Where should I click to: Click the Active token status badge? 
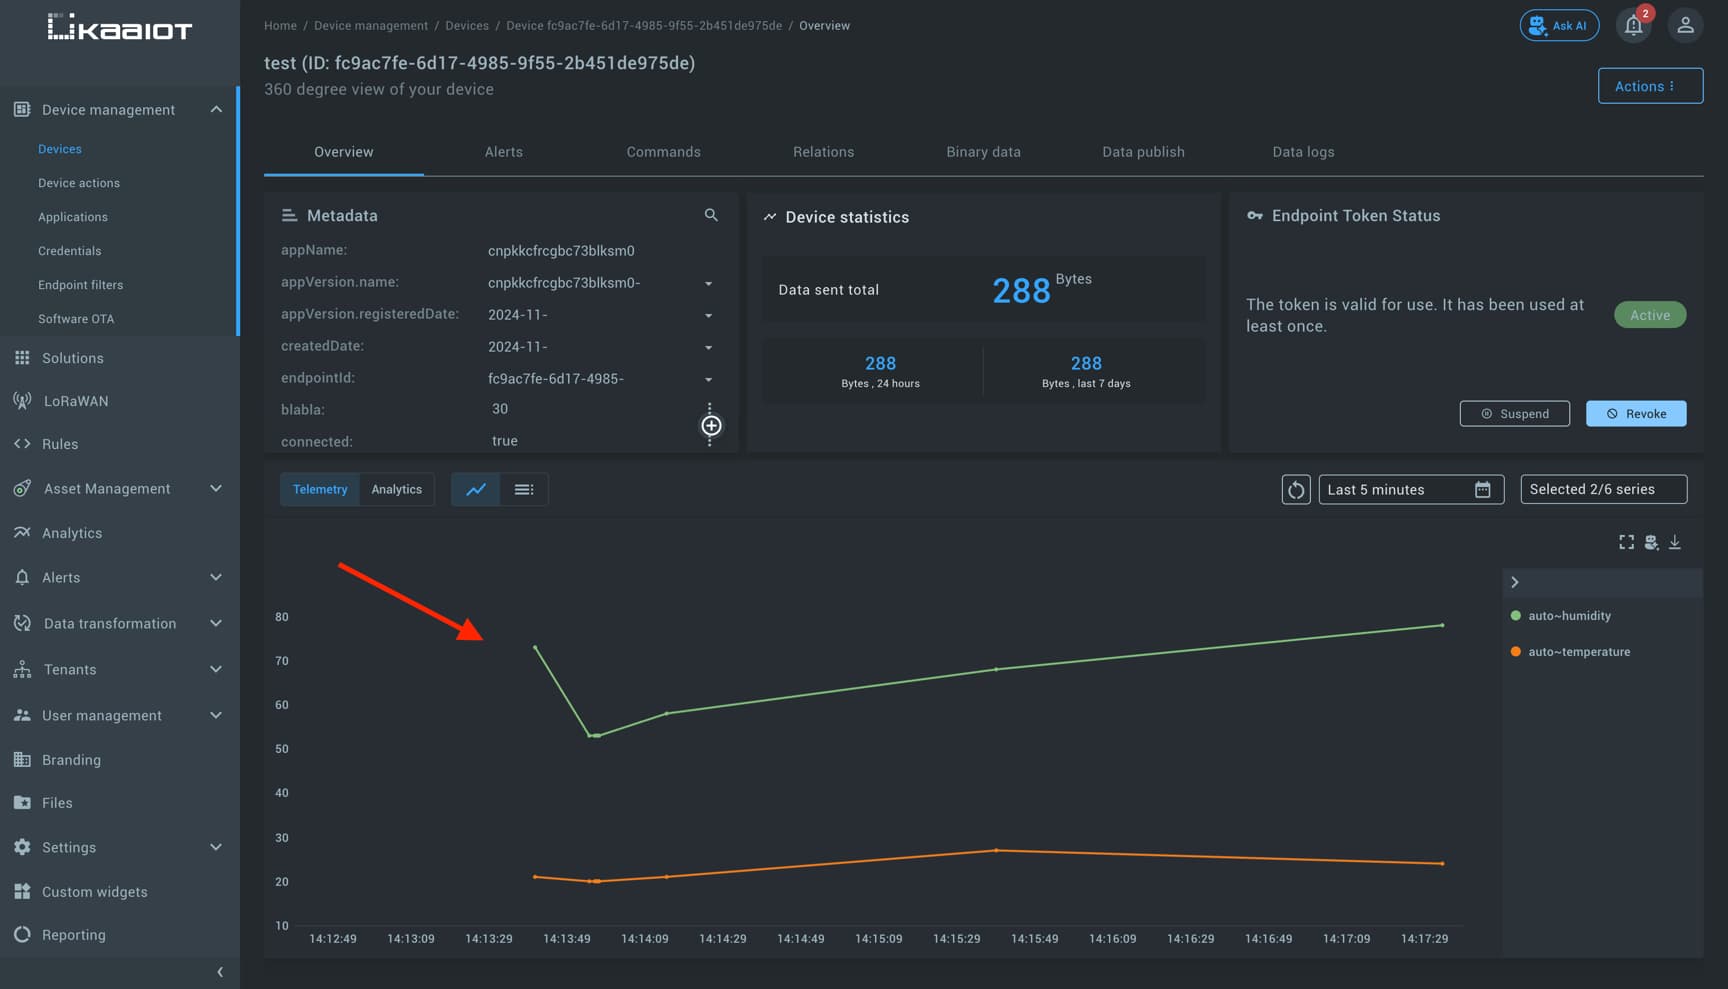point(1650,315)
